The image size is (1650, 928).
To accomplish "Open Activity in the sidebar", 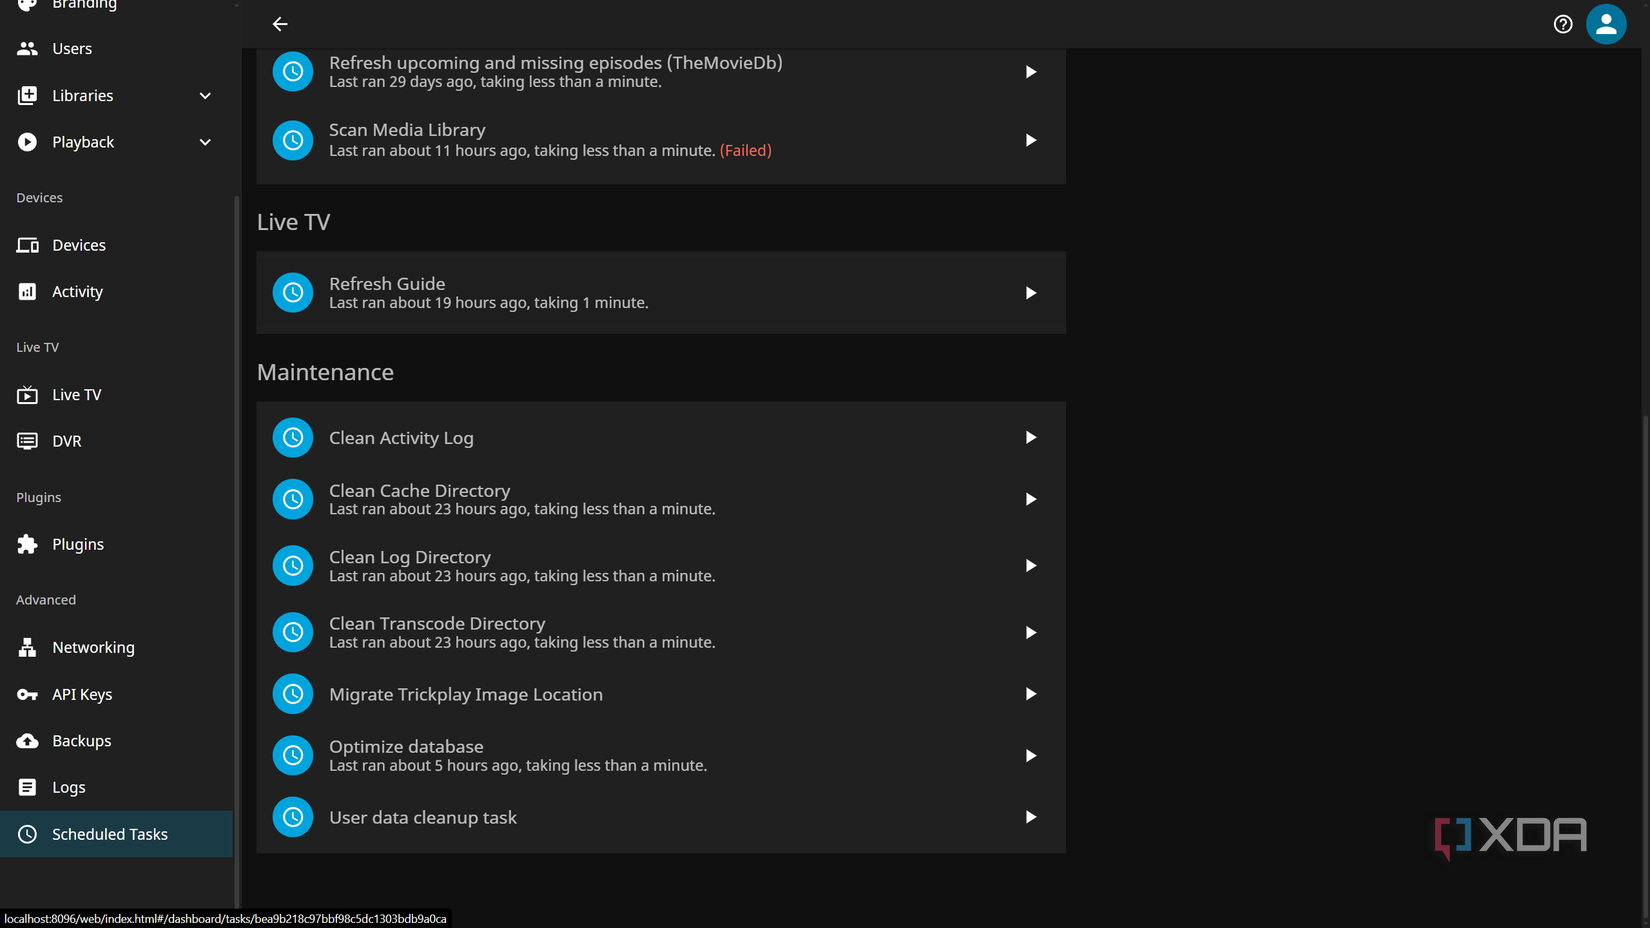I will (x=116, y=292).
